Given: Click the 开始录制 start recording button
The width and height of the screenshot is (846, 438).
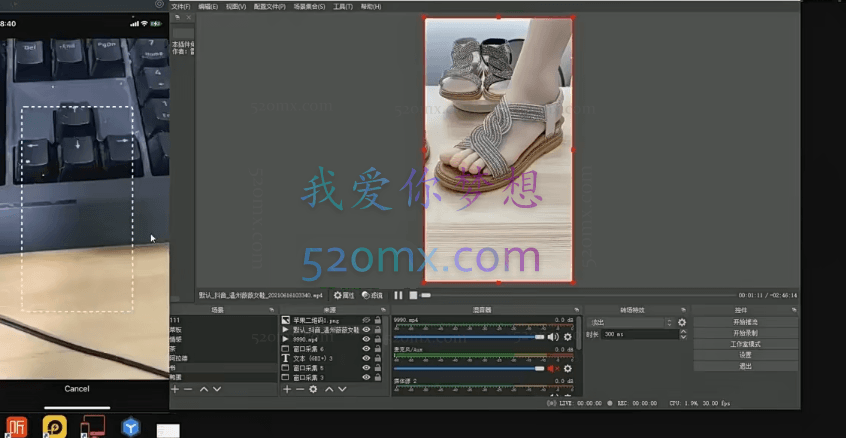Looking at the screenshot, I should click(745, 333).
